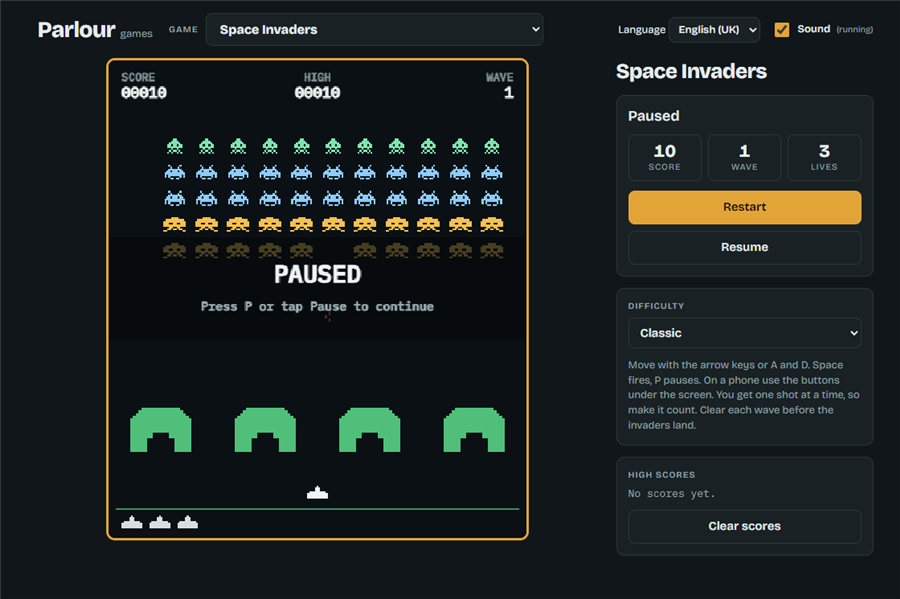
Task: Click the leftmost blue crab invader in second row
Action: pyautogui.click(x=174, y=172)
